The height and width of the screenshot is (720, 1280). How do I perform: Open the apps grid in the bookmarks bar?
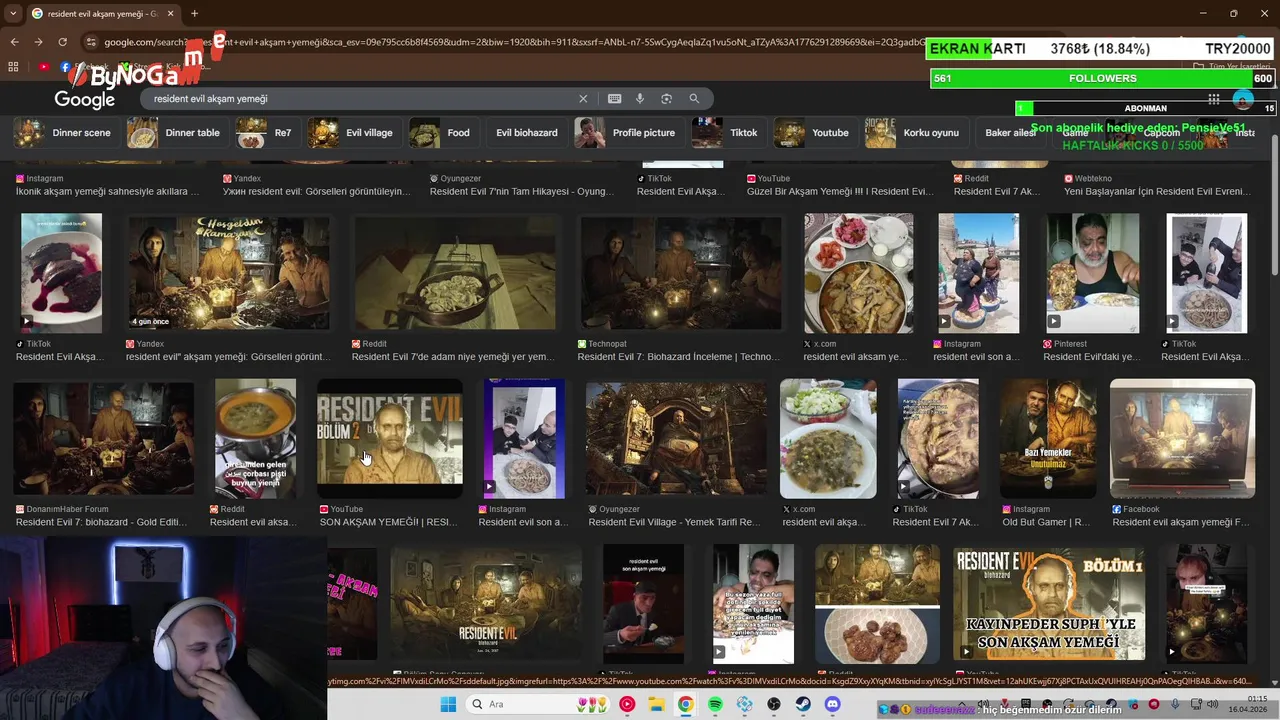point(13,67)
